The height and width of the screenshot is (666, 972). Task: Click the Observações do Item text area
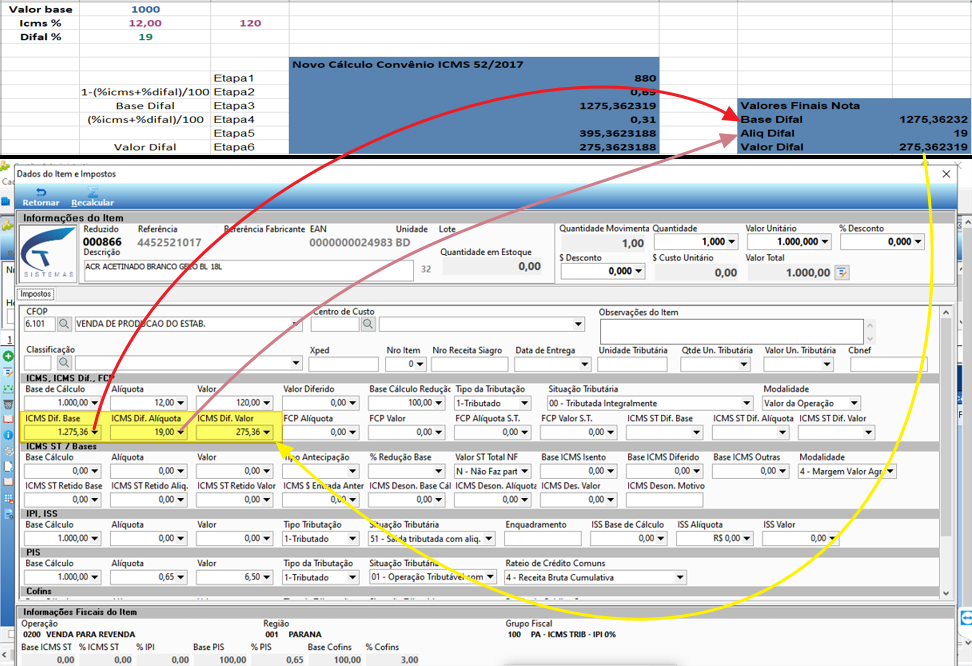tap(731, 332)
